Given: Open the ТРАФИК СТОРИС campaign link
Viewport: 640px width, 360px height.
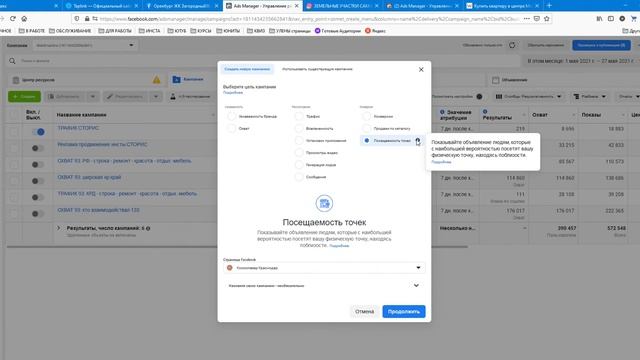Looking at the screenshot, I should point(78,128).
